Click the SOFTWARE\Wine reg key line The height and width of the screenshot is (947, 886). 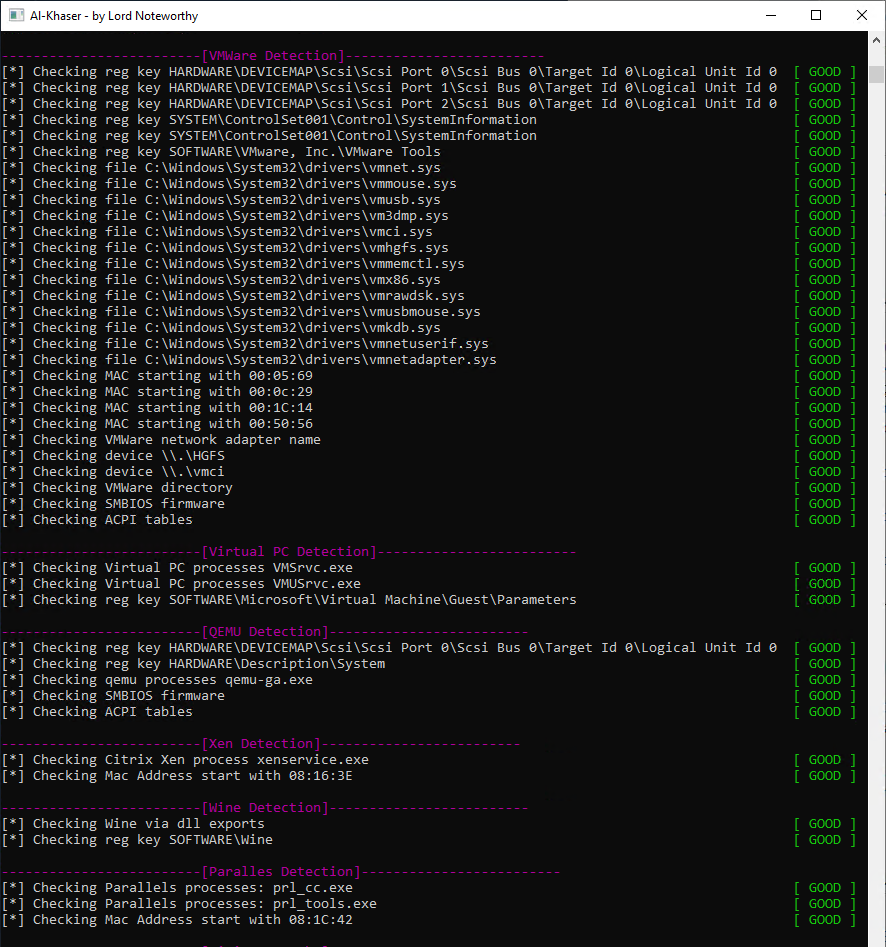tap(137, 840)
